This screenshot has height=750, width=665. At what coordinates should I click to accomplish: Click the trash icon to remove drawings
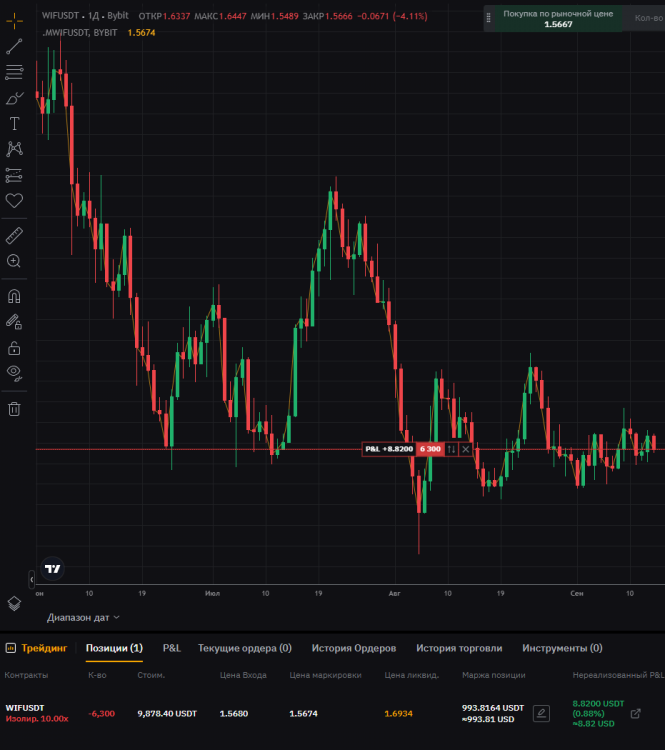tap(14, 408)
